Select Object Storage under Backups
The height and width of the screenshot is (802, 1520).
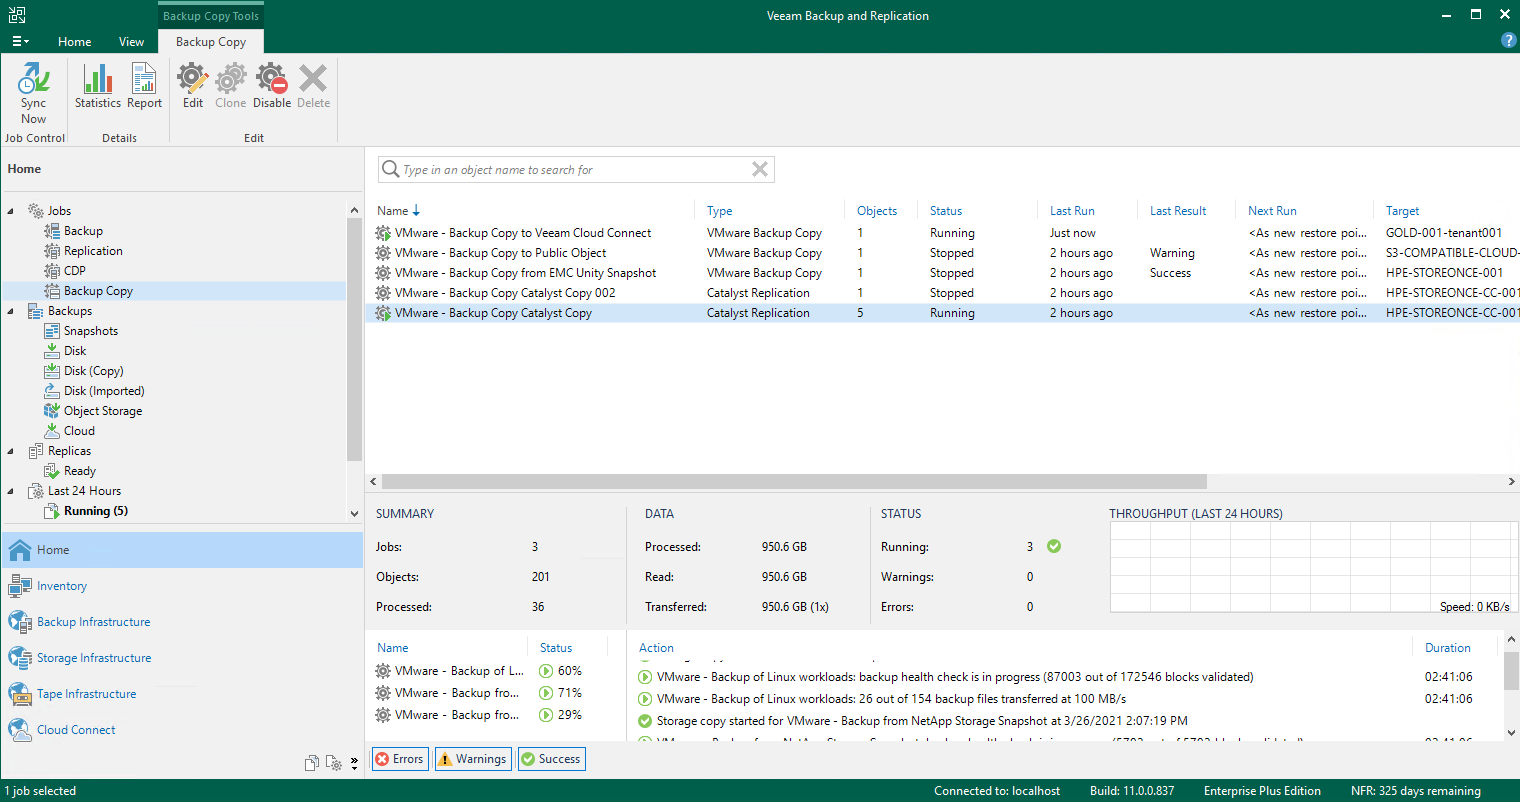click(x=102, y=411)
